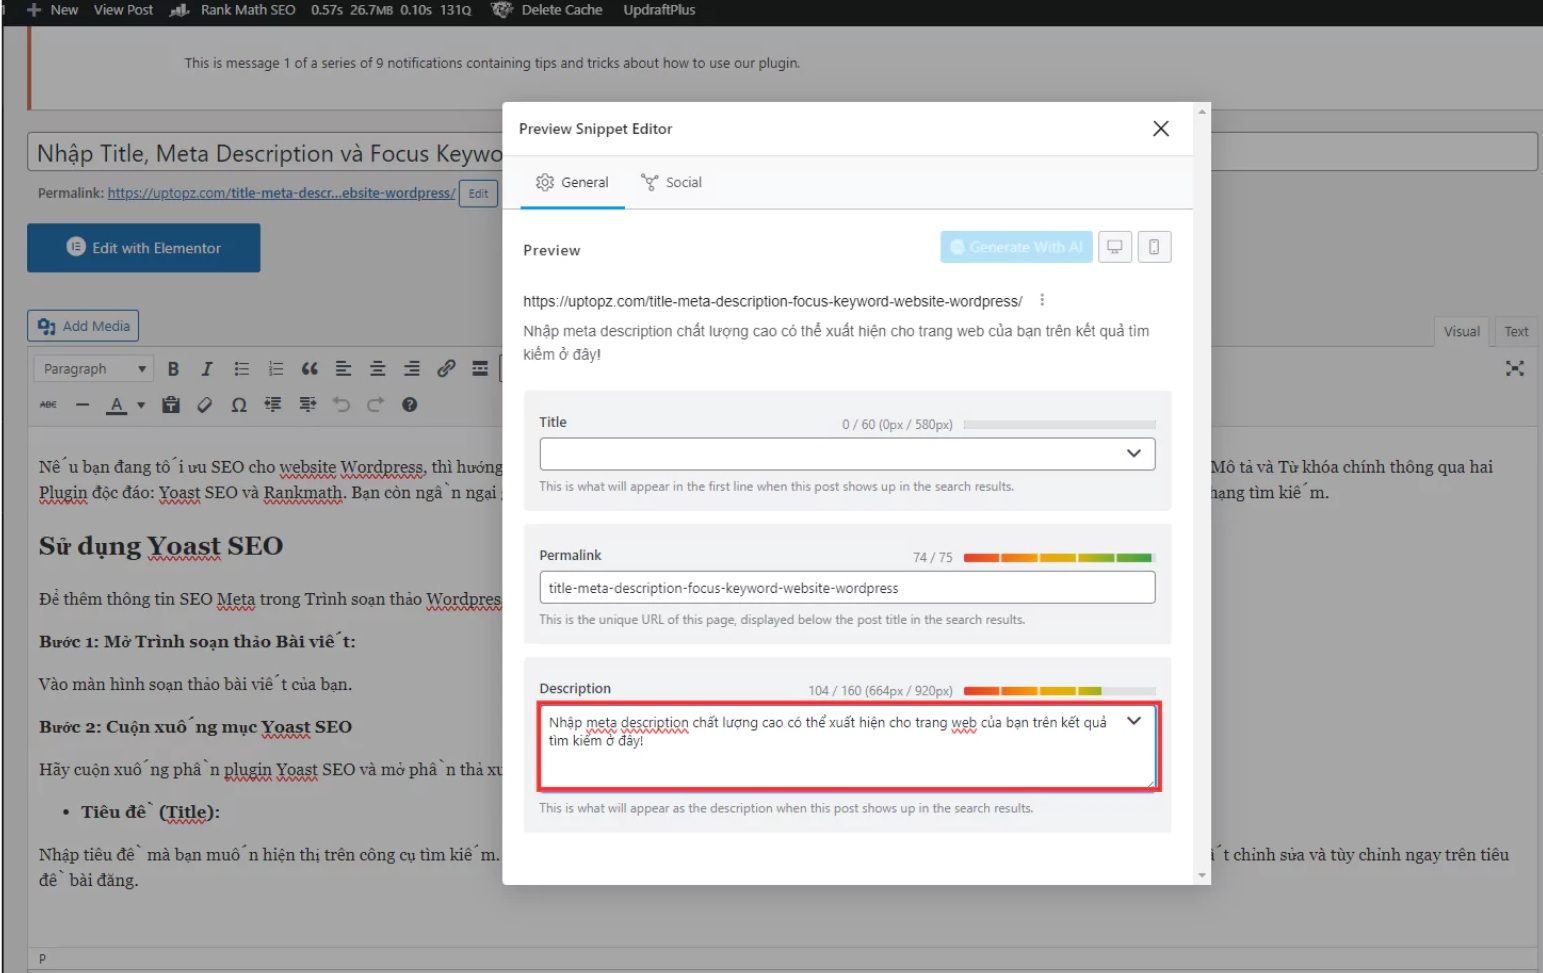This screenshot has width=1543, height=973.
Task: Insert or edit a link
Action: point(446,369)
